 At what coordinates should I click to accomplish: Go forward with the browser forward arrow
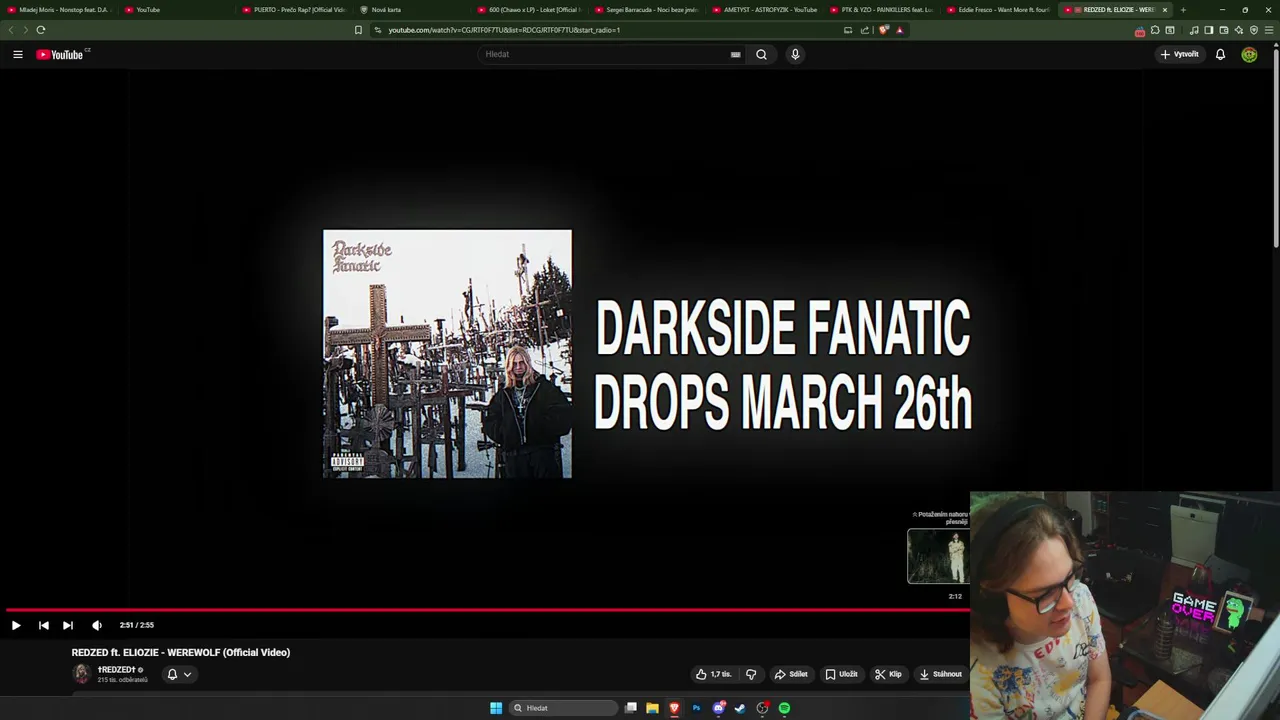pos(25,30)
